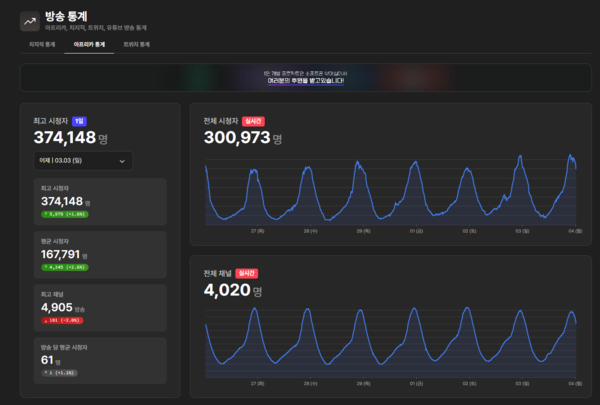Select the 평균 시청자 167,791 stat card
This screenshot has width=600, height=405.
(99, 254)
